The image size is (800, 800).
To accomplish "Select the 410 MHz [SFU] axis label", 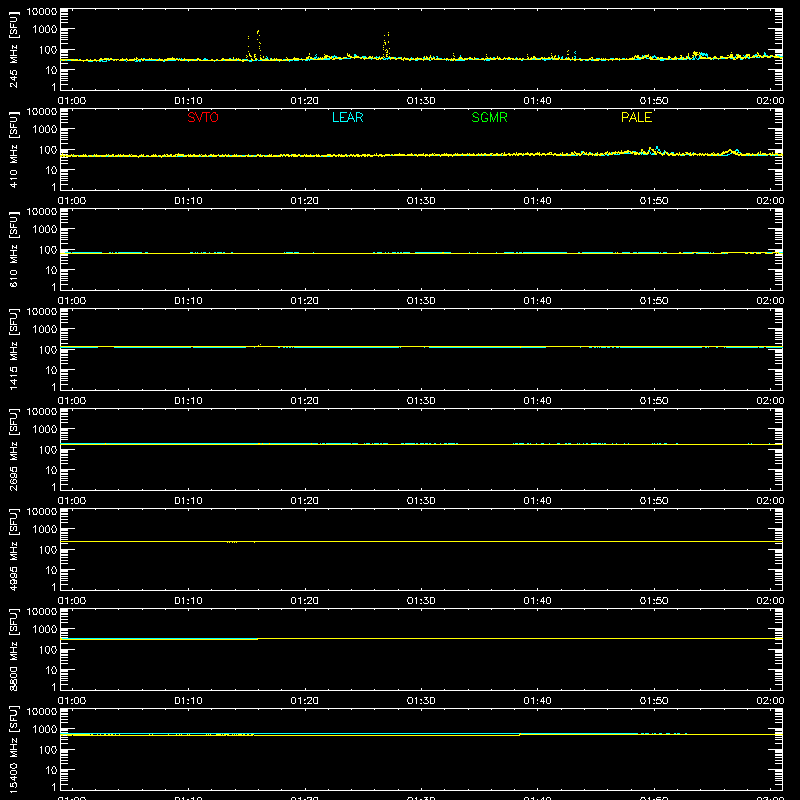I will pos(13,151).
